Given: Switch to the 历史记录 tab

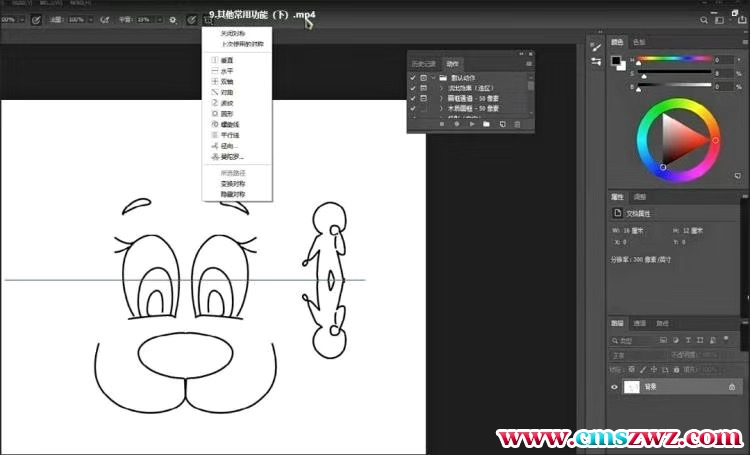Looking at the screenshot, I should (424, 63).
